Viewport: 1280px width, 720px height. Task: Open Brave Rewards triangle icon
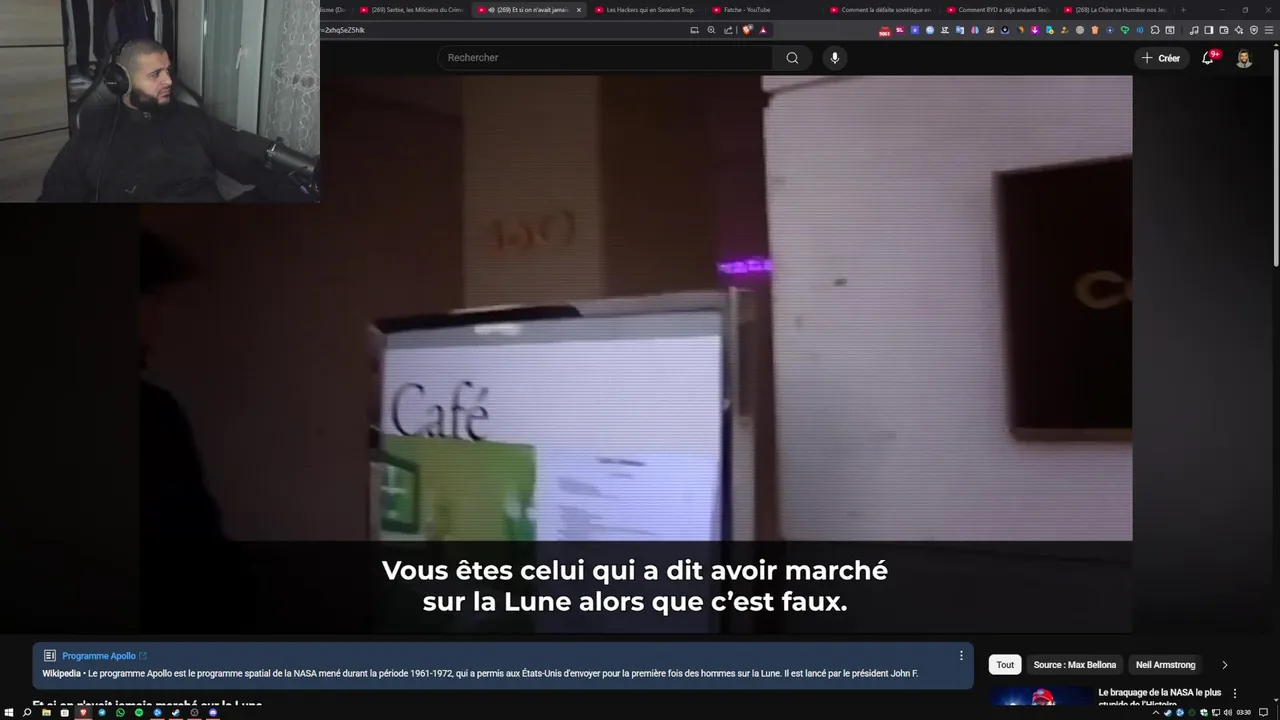[763, 30]
